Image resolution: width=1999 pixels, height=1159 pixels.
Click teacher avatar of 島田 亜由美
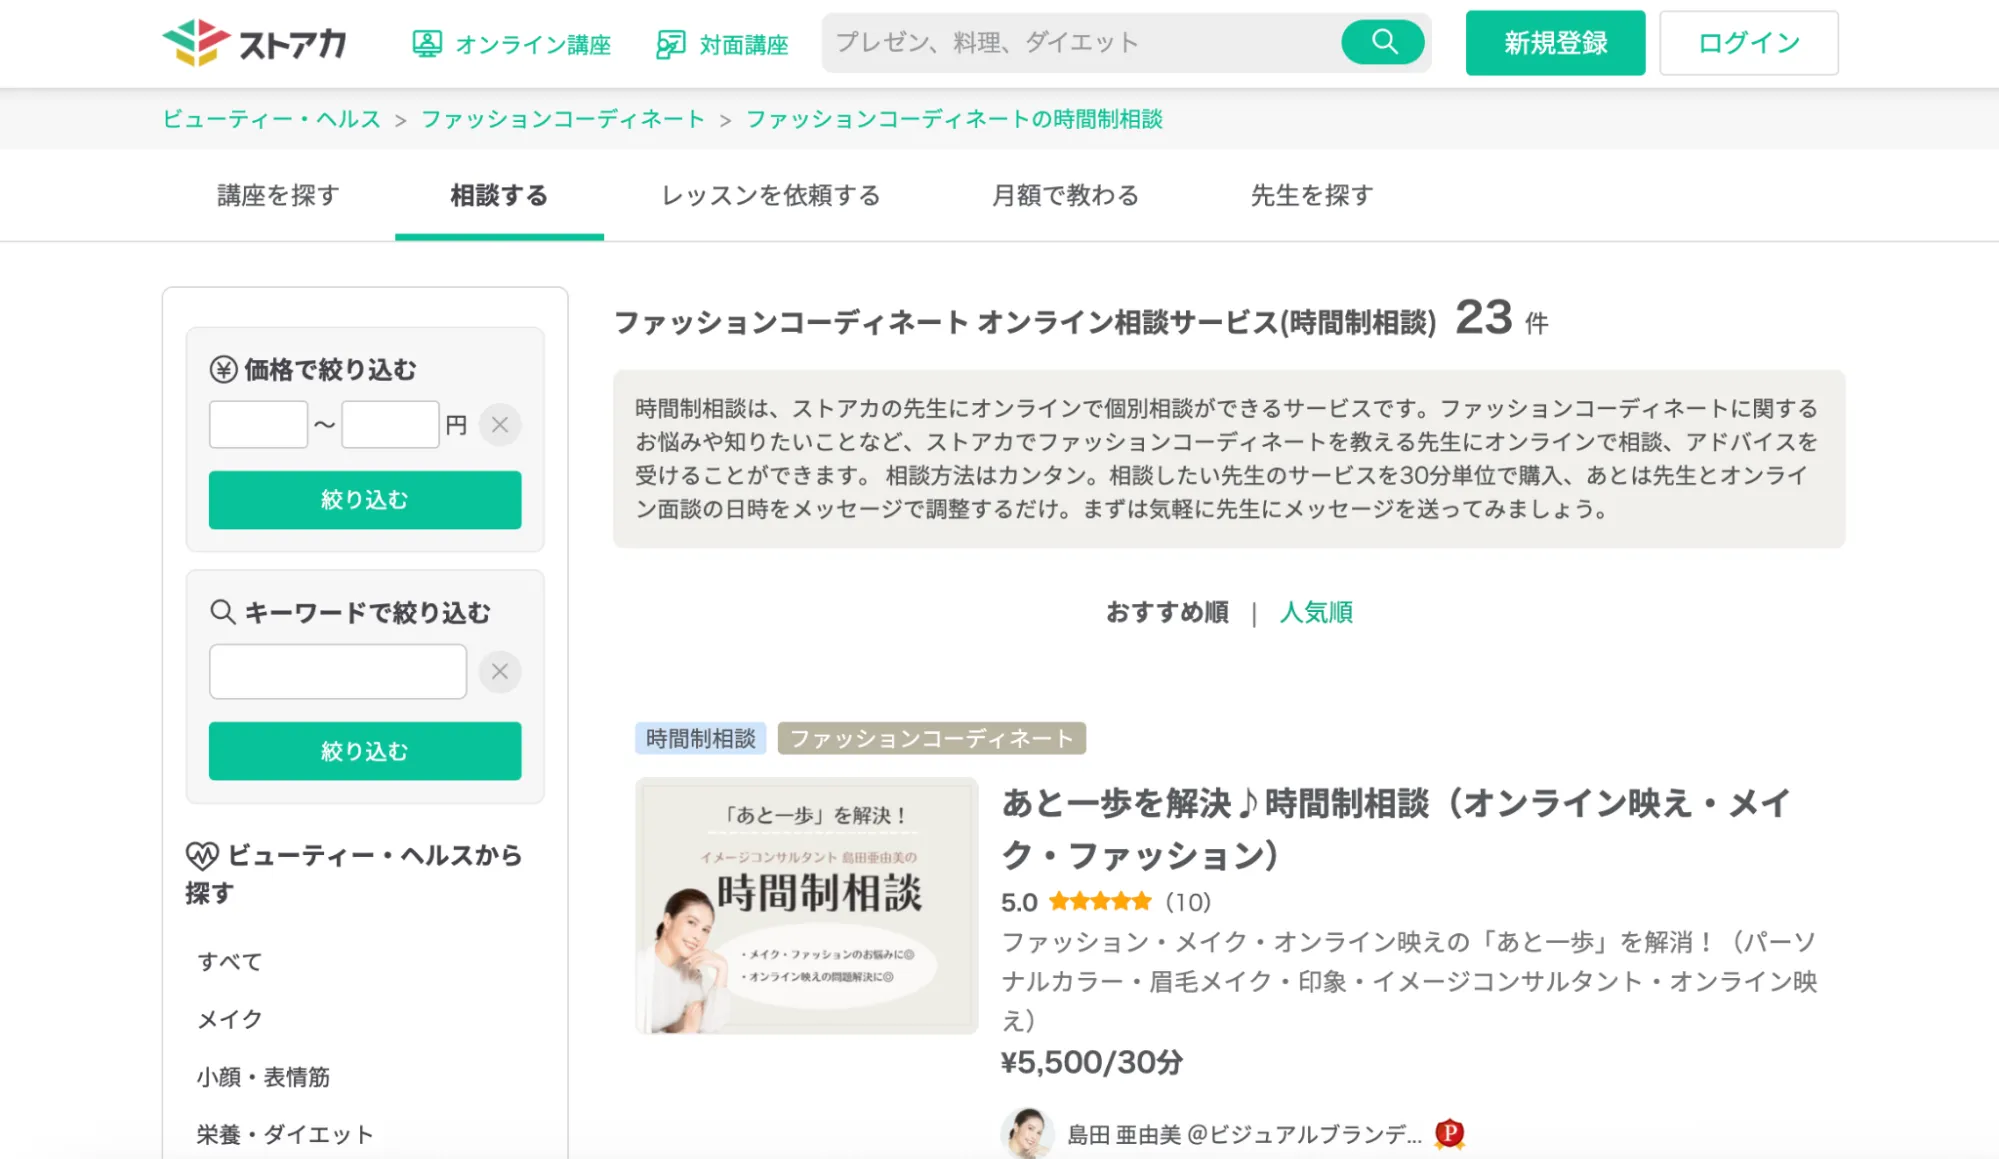(1027, 1133)
